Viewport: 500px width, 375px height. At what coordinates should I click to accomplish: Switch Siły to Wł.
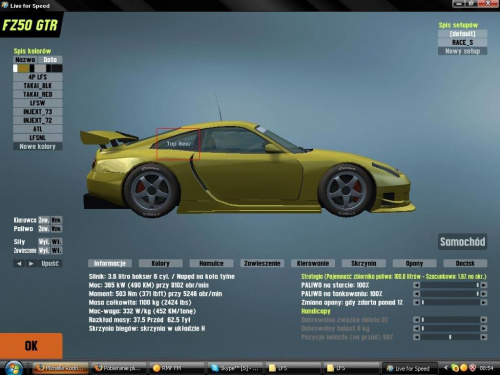pyautogui.click(x=56, y=241)
